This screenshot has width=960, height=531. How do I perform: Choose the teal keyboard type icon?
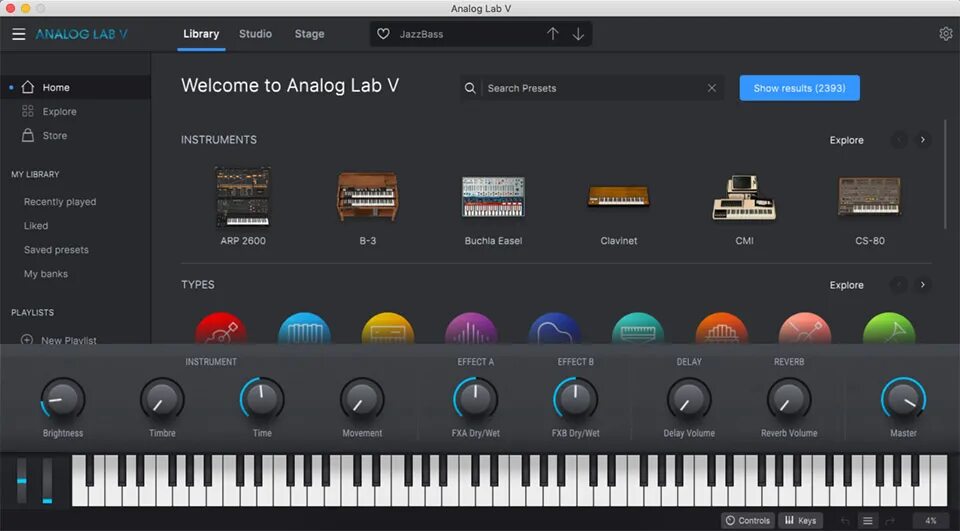[638, 329]
